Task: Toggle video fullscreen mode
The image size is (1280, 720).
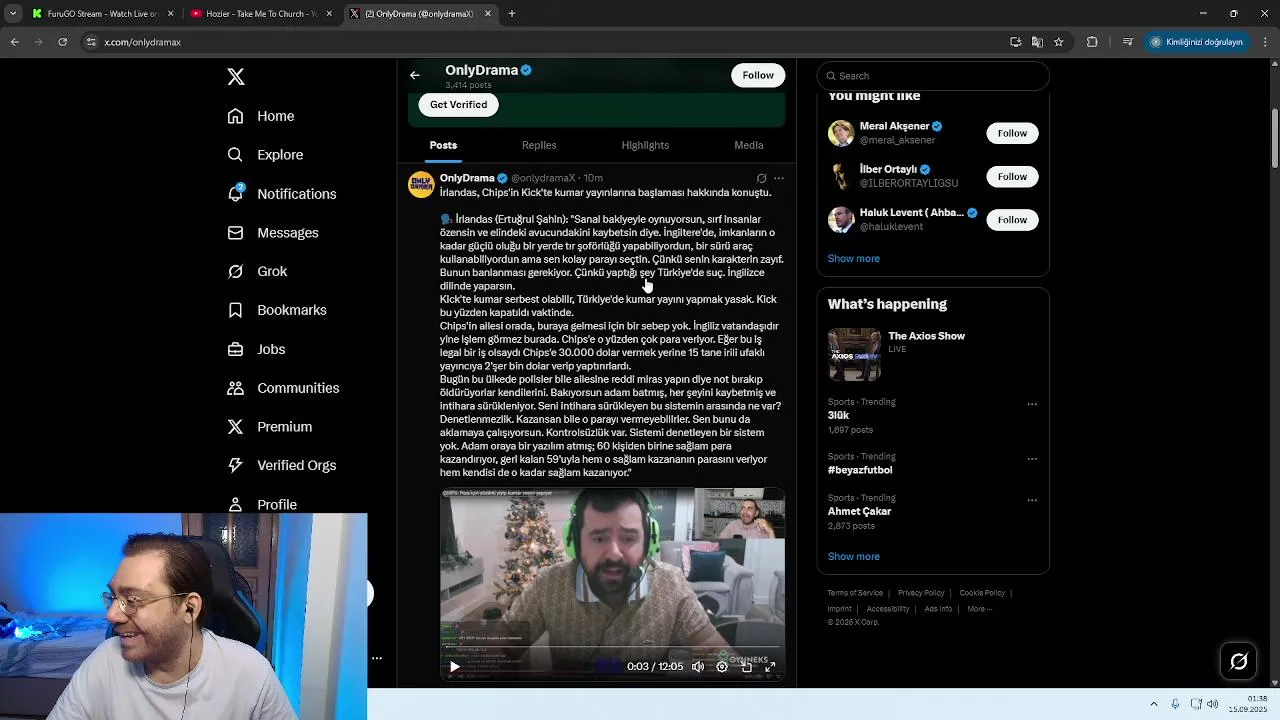Action: 770,667
